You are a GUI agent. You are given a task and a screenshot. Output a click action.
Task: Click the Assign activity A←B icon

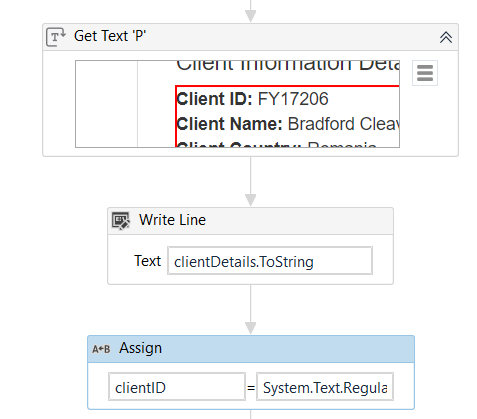101,349
